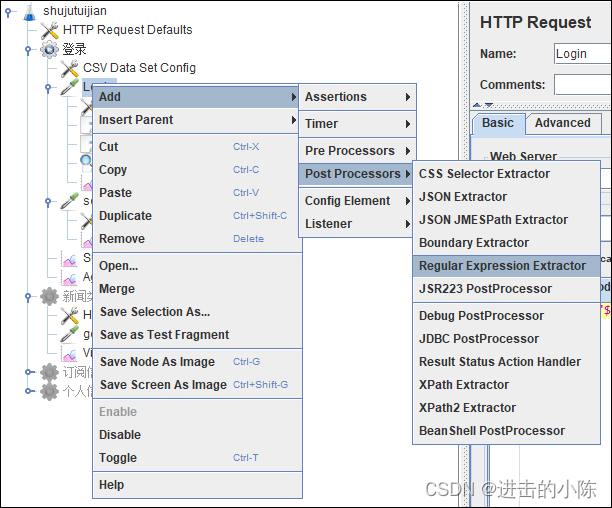The width and height of the screenshot is (612, 508).
Task: Open Help from the context menu
Action: click(x=196, y=485)
